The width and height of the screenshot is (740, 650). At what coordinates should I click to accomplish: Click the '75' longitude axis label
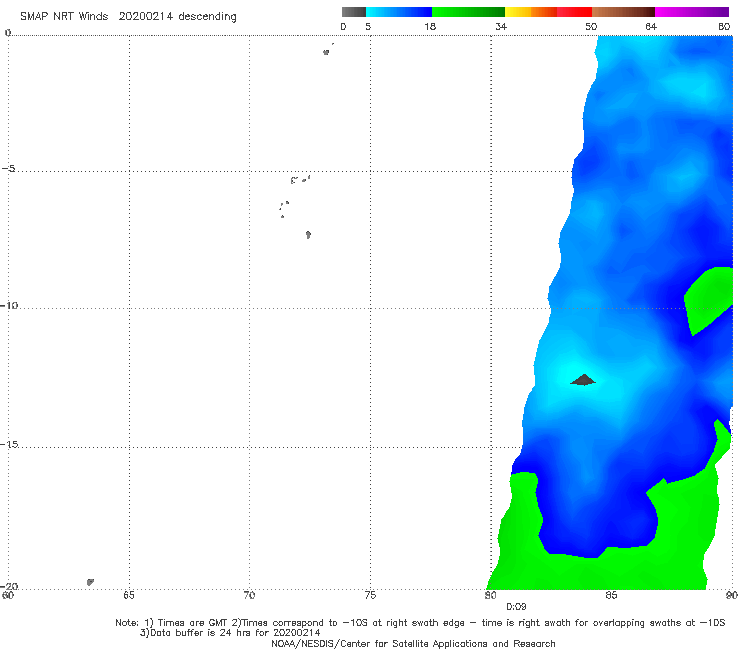[x=370, y=595]
